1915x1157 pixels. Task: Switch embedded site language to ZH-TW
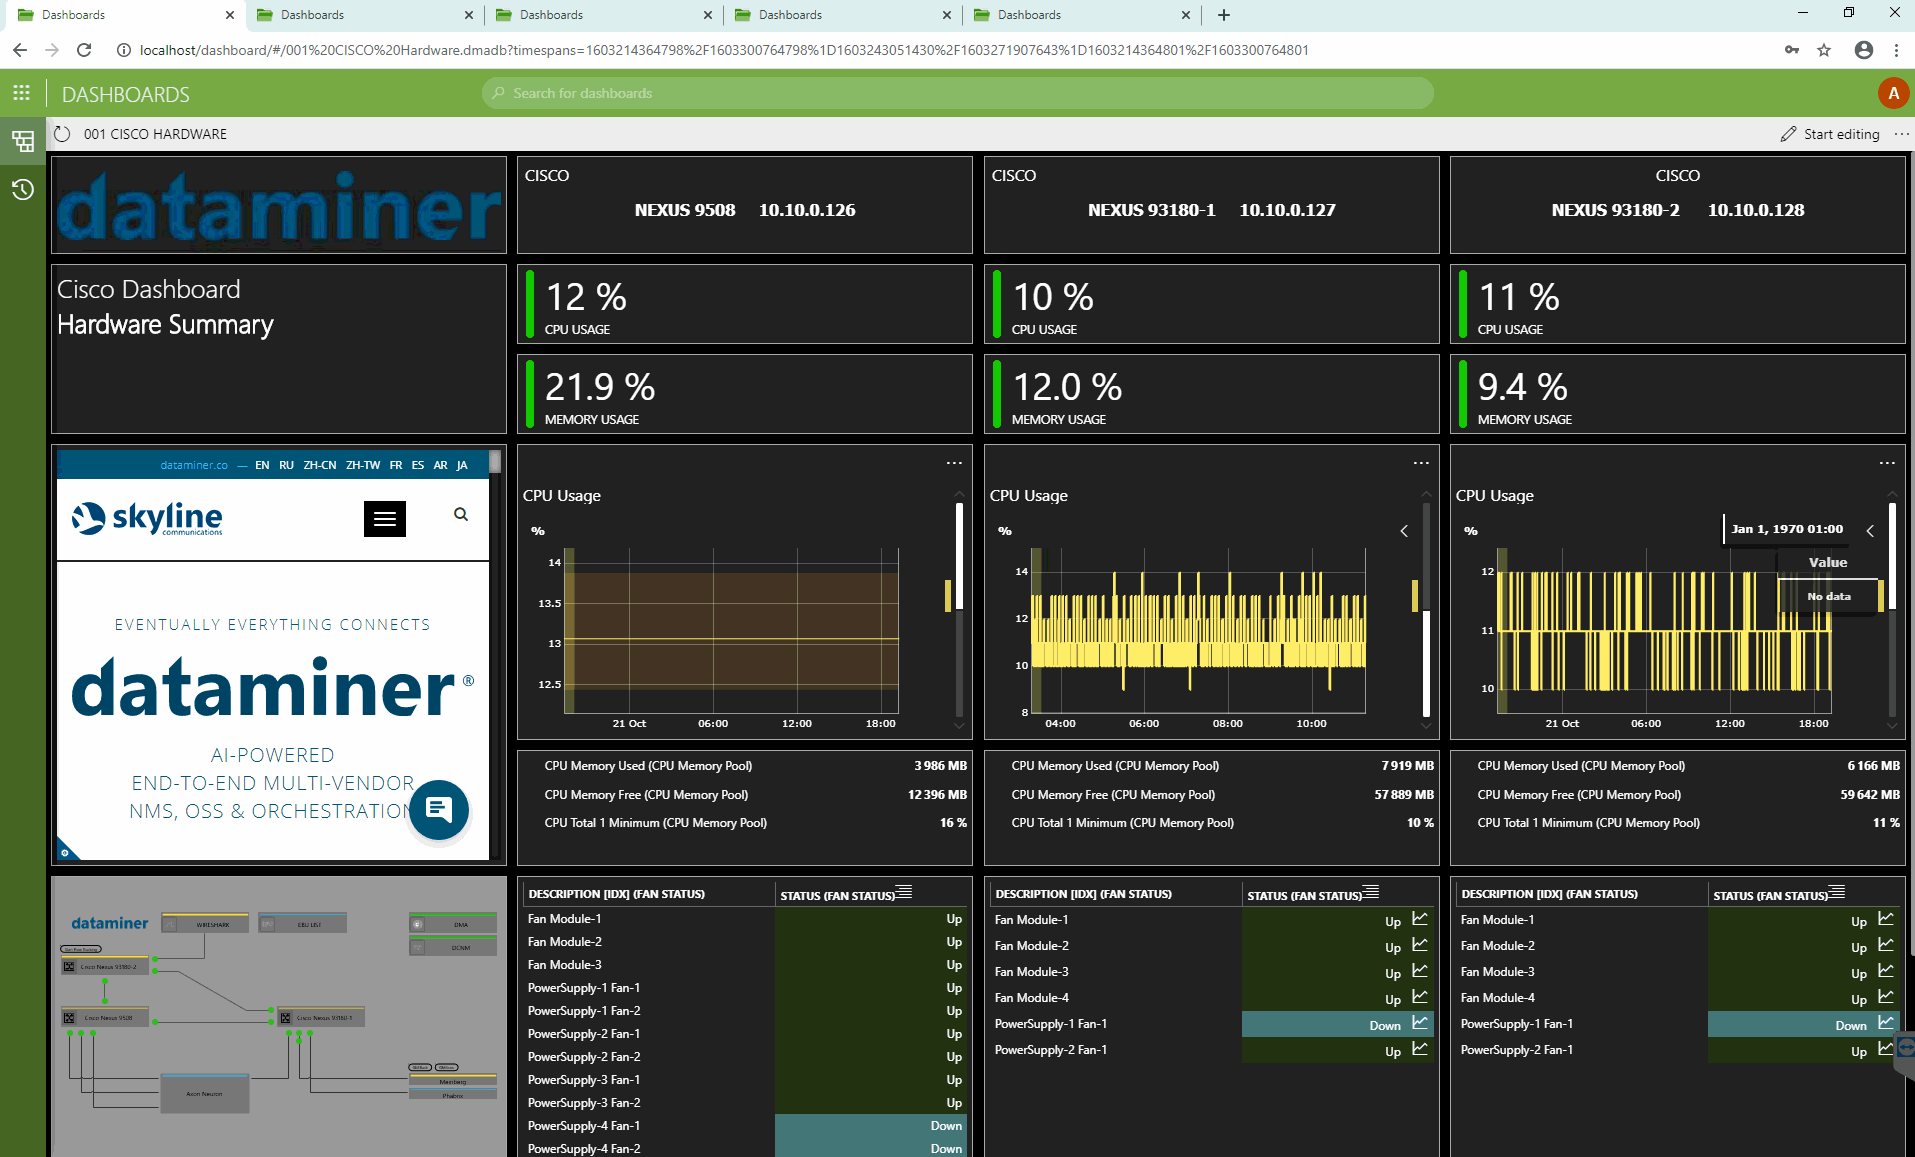(363, 465)
